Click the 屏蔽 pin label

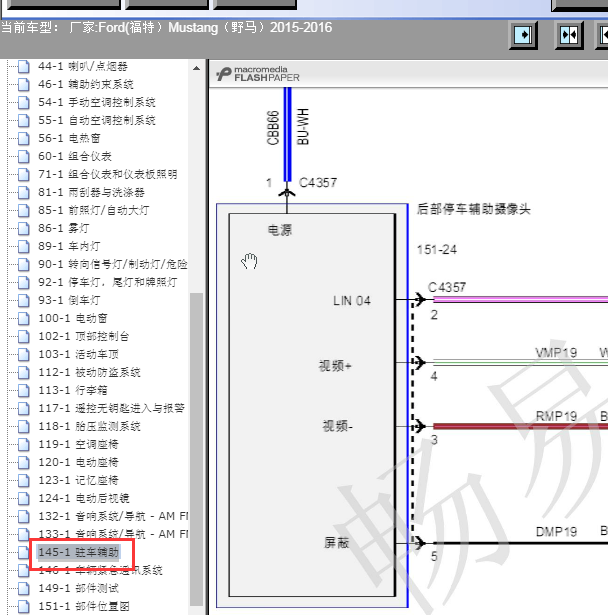tap(337, 543)
